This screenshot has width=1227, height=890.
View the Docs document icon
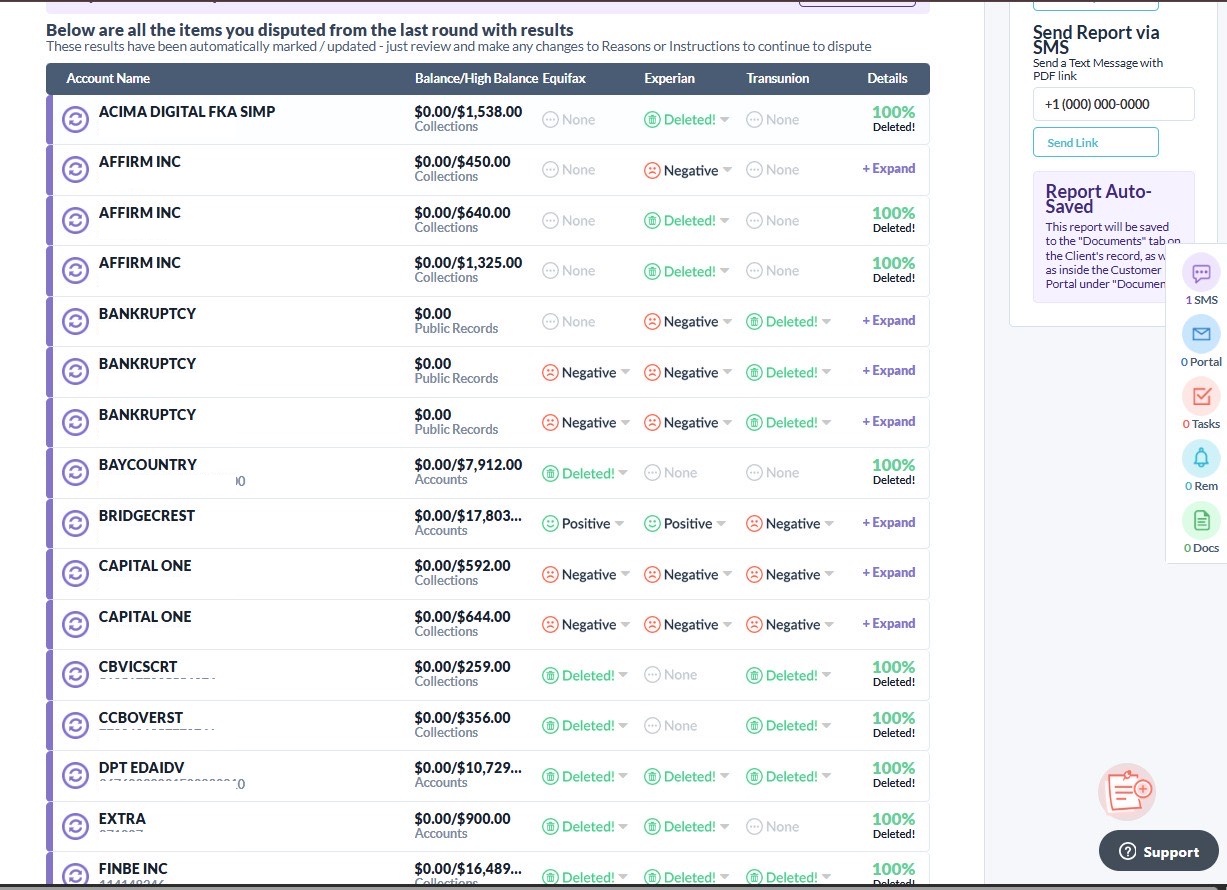click(x=1200, y=521)
